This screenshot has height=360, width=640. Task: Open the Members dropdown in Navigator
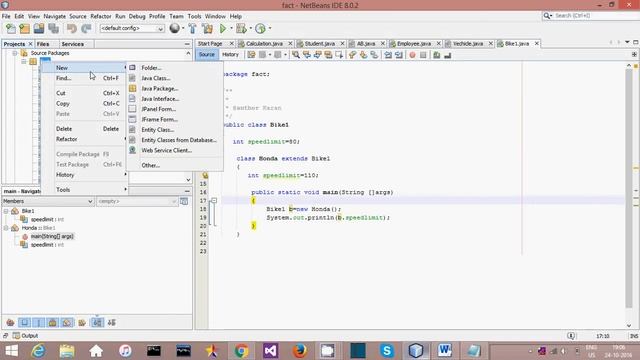tap(48, 201)
